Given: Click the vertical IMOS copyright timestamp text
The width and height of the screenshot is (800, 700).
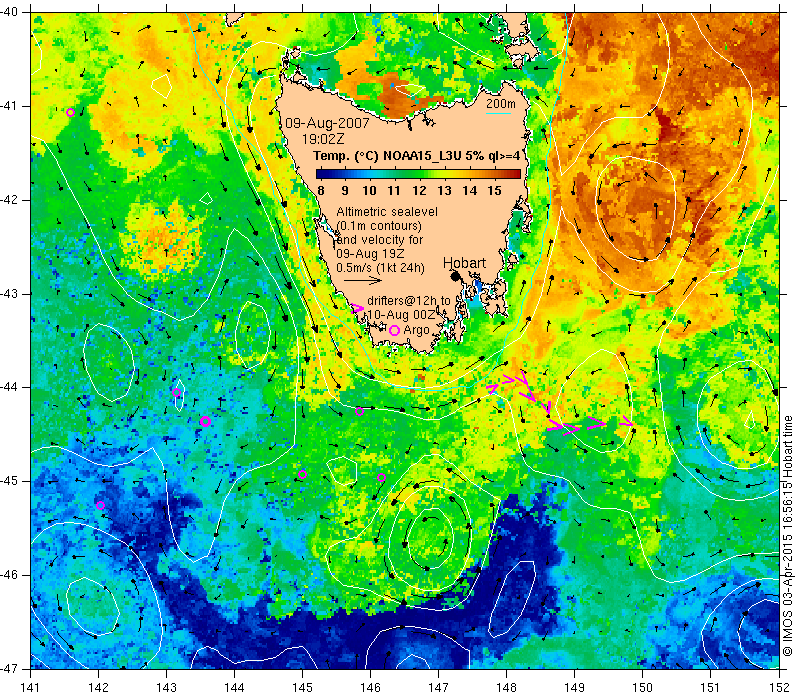Looking at the screenshot, I should point(788,536).
